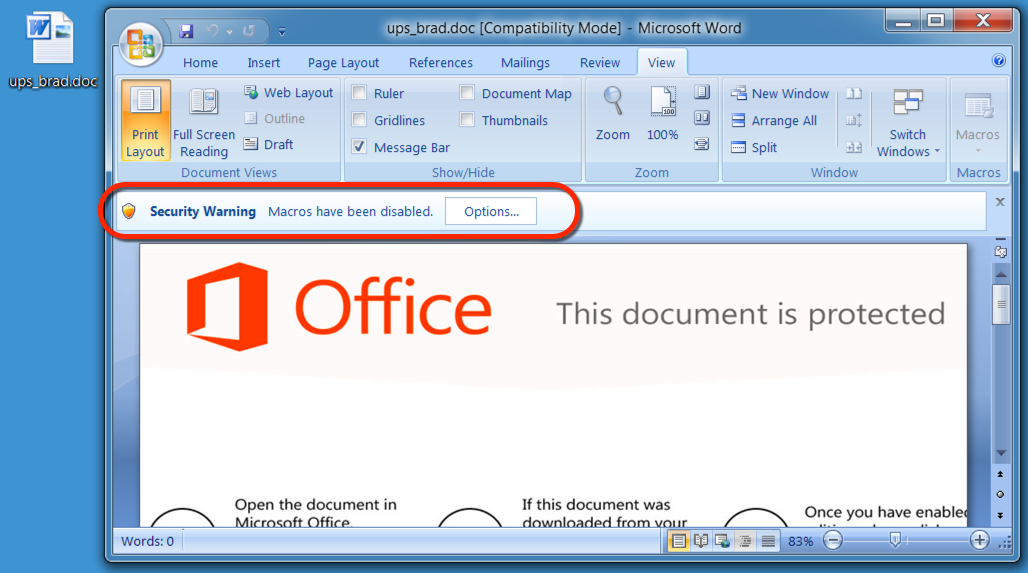Select Print Layout status bar icon
The image size is (1028, 573).
tap(679, 541)
